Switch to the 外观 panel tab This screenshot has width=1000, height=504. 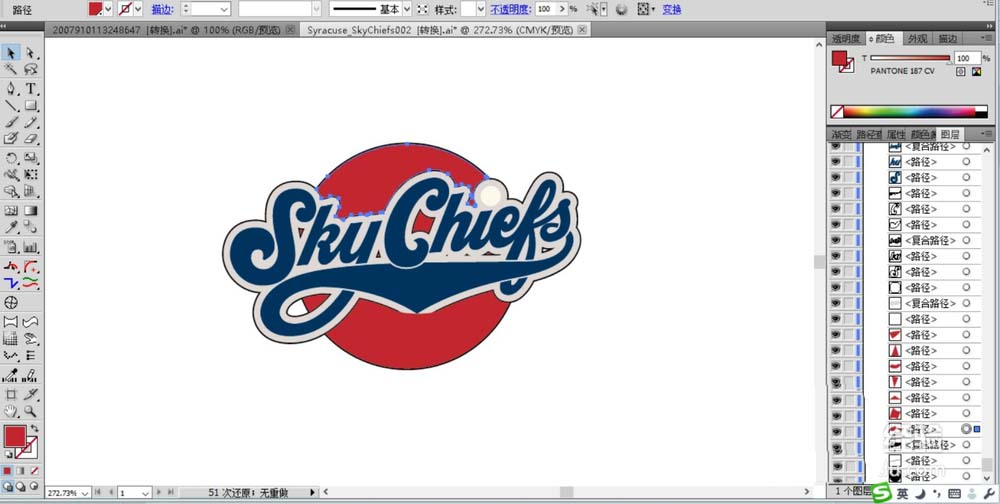tap(917, 39)
